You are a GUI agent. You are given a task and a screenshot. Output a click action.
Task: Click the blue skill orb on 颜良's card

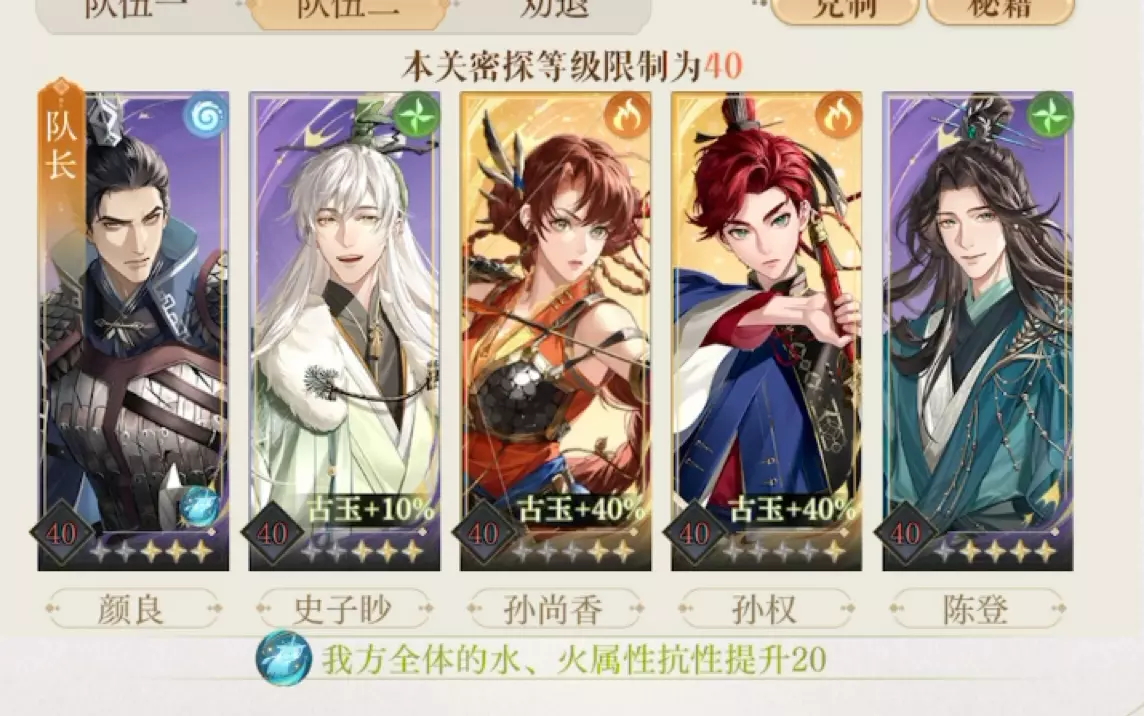tap(199, 506)
